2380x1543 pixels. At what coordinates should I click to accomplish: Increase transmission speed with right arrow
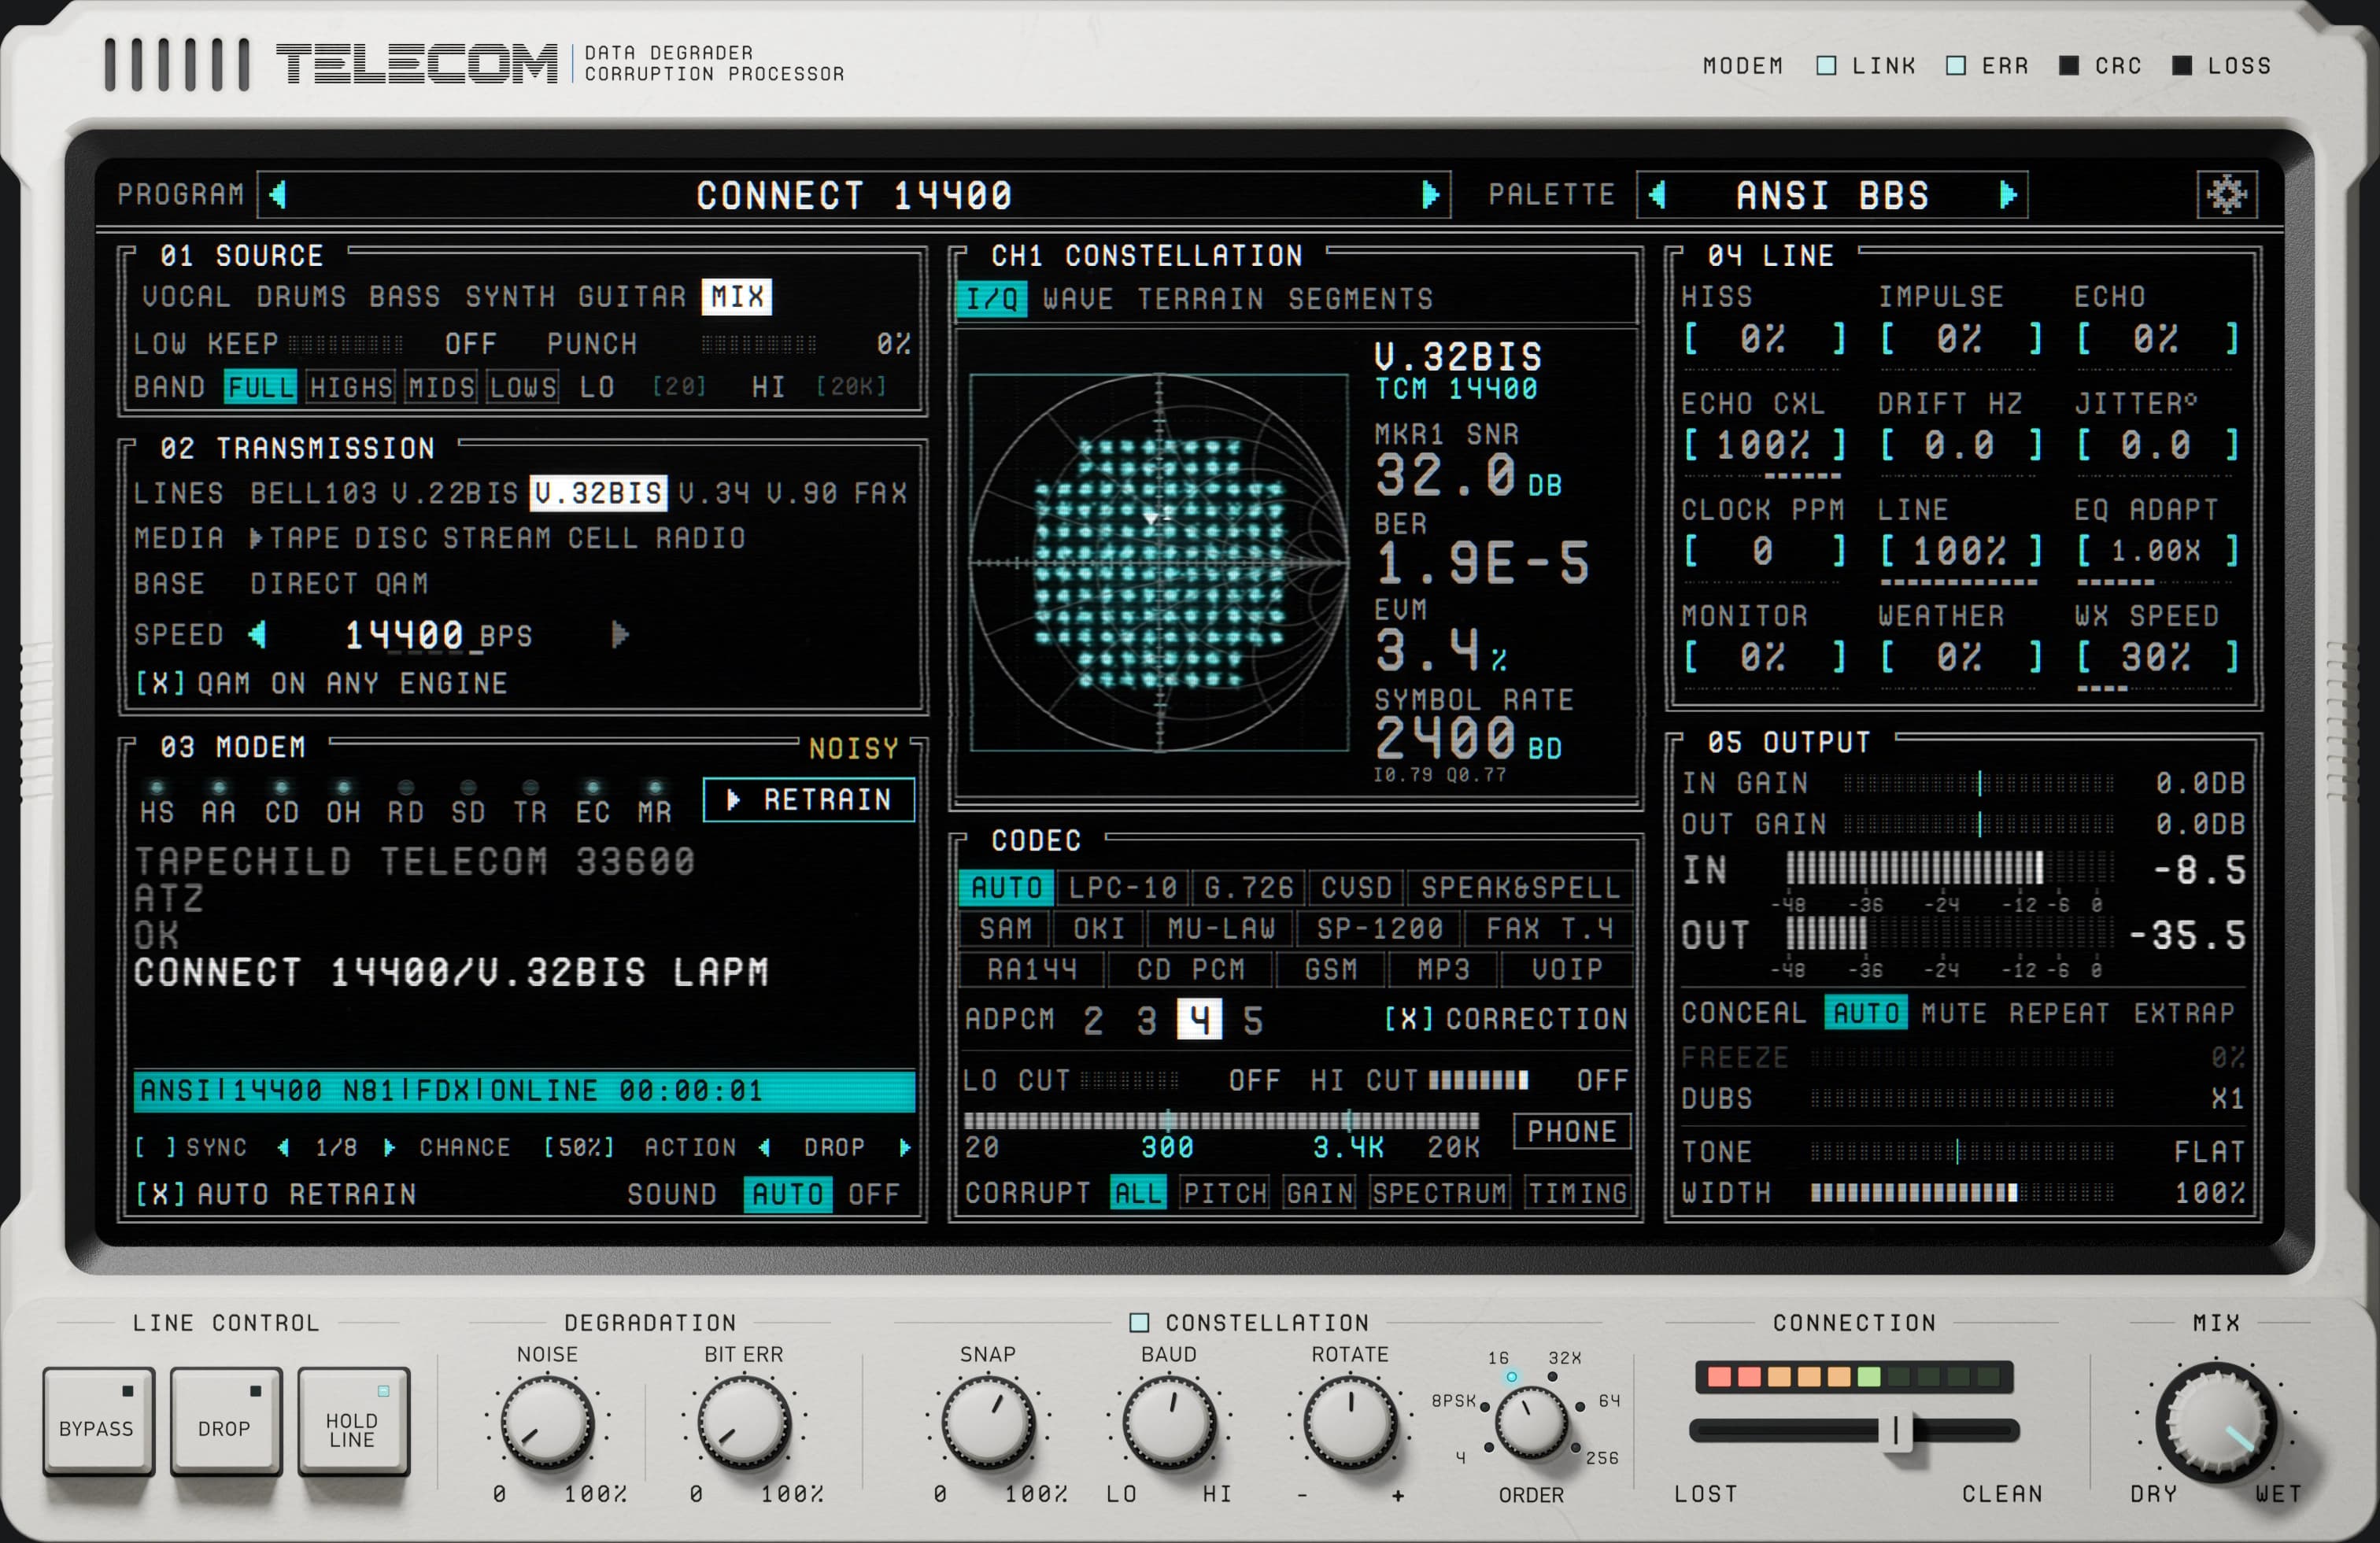click(620, 634)
